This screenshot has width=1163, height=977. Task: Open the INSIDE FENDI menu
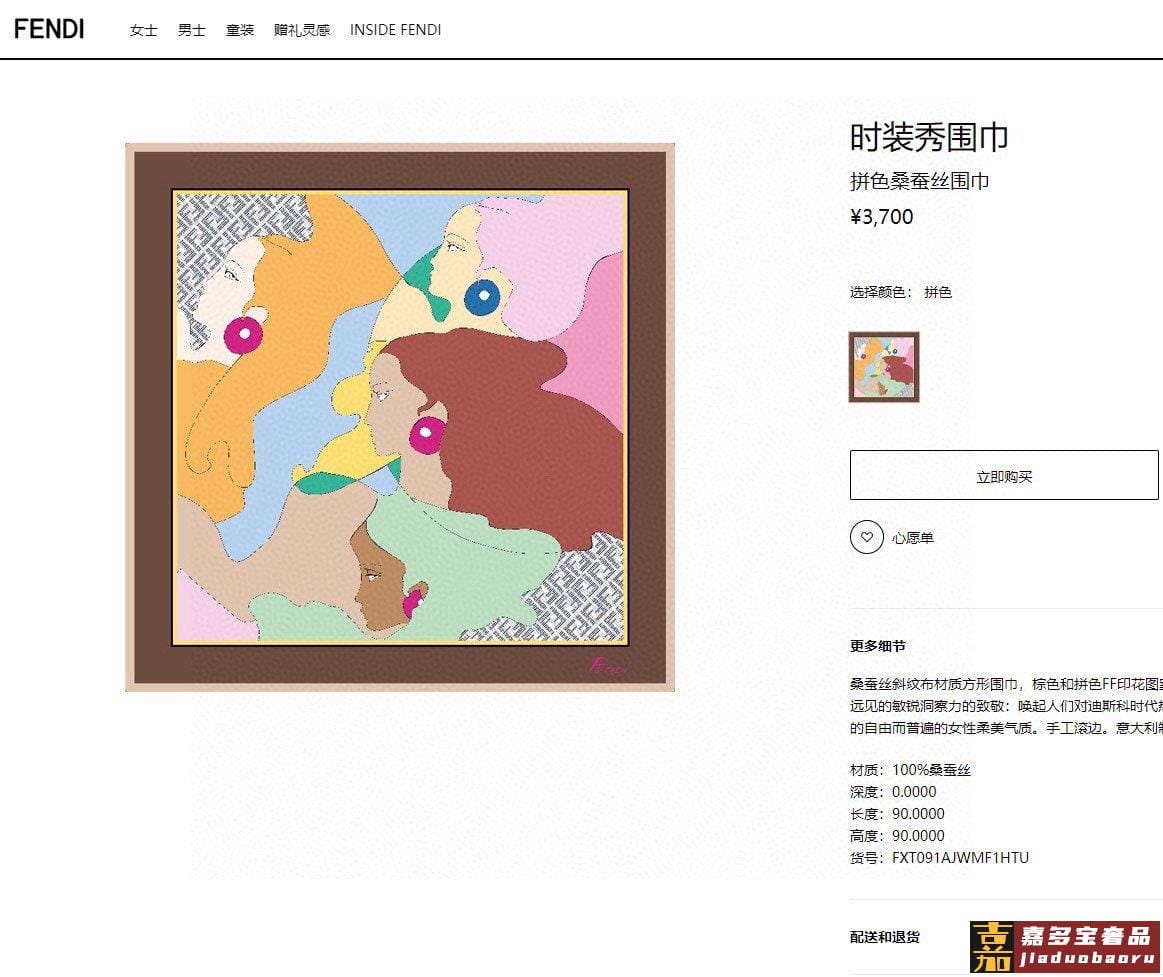(x=395, y=30)
